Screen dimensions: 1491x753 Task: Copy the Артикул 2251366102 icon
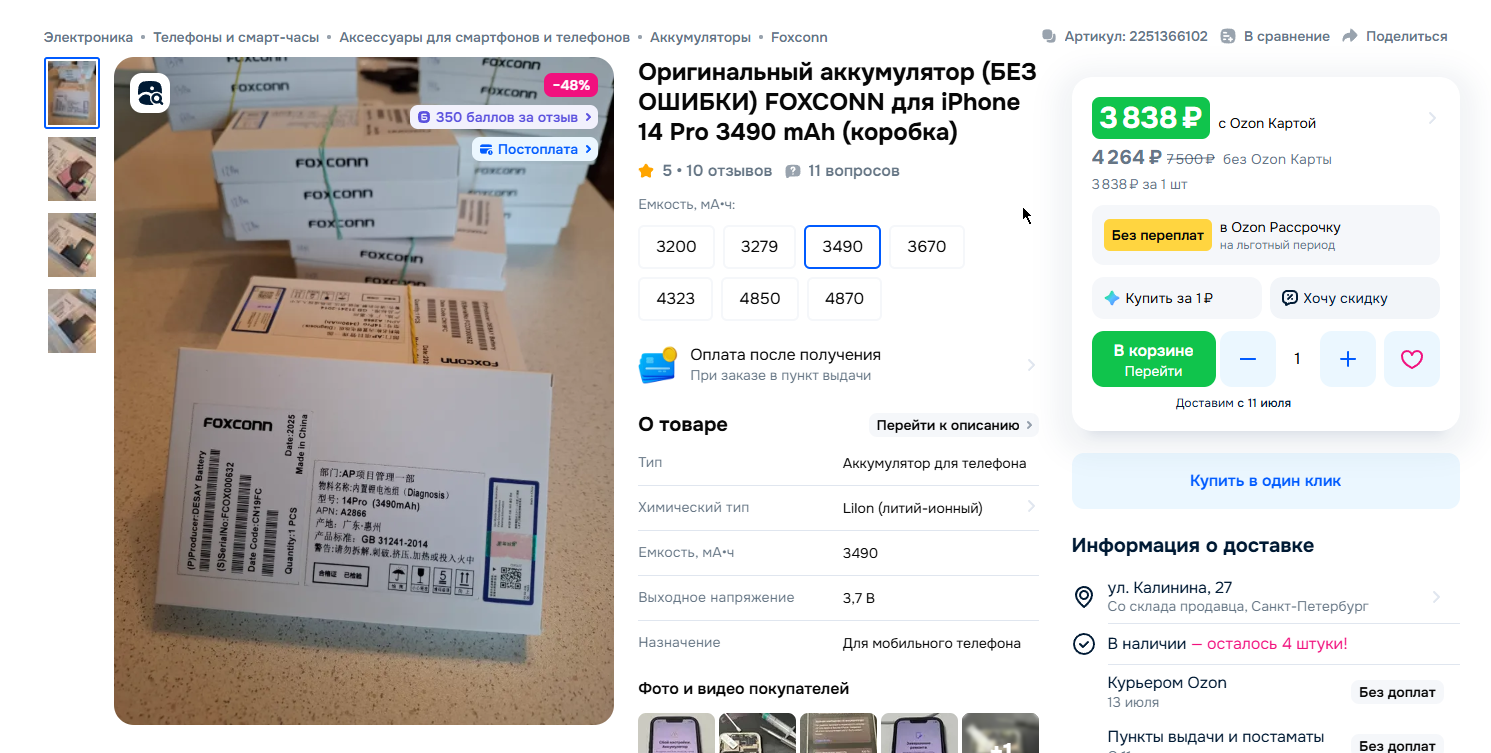1048,36
